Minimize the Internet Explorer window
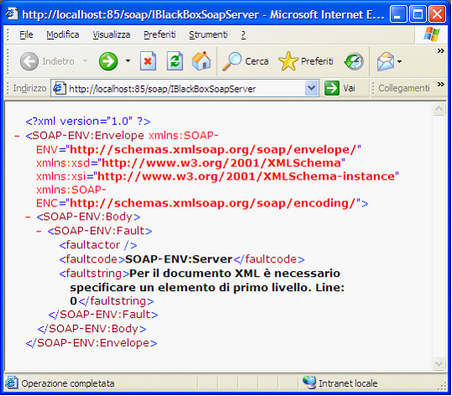 (x=398, y=14)
